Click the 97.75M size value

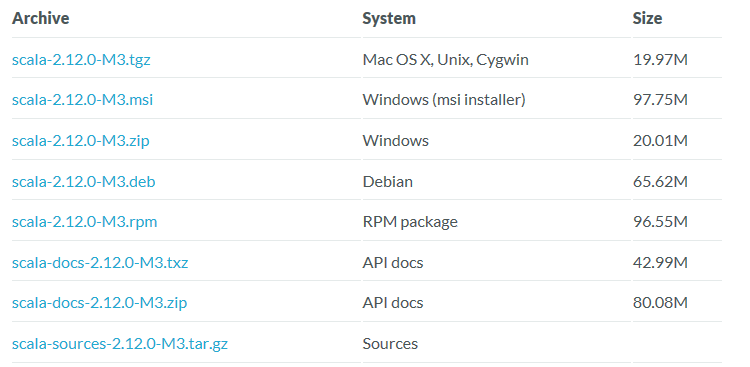(x=660, y=100)
